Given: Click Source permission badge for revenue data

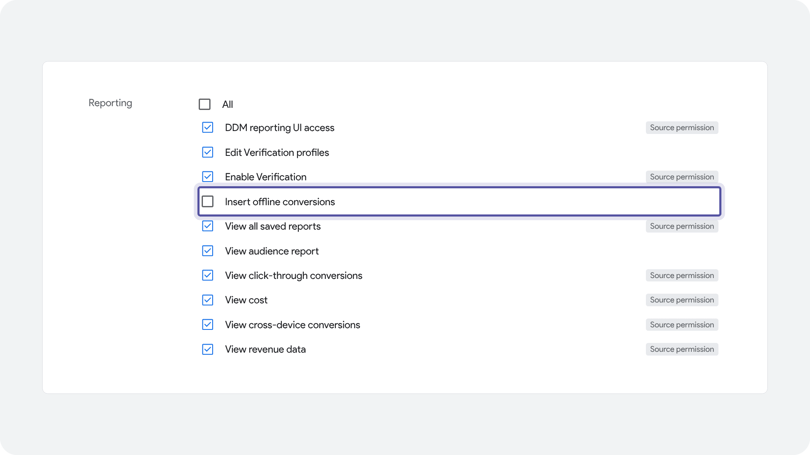Looking at the screenshot, I should 682,349.
